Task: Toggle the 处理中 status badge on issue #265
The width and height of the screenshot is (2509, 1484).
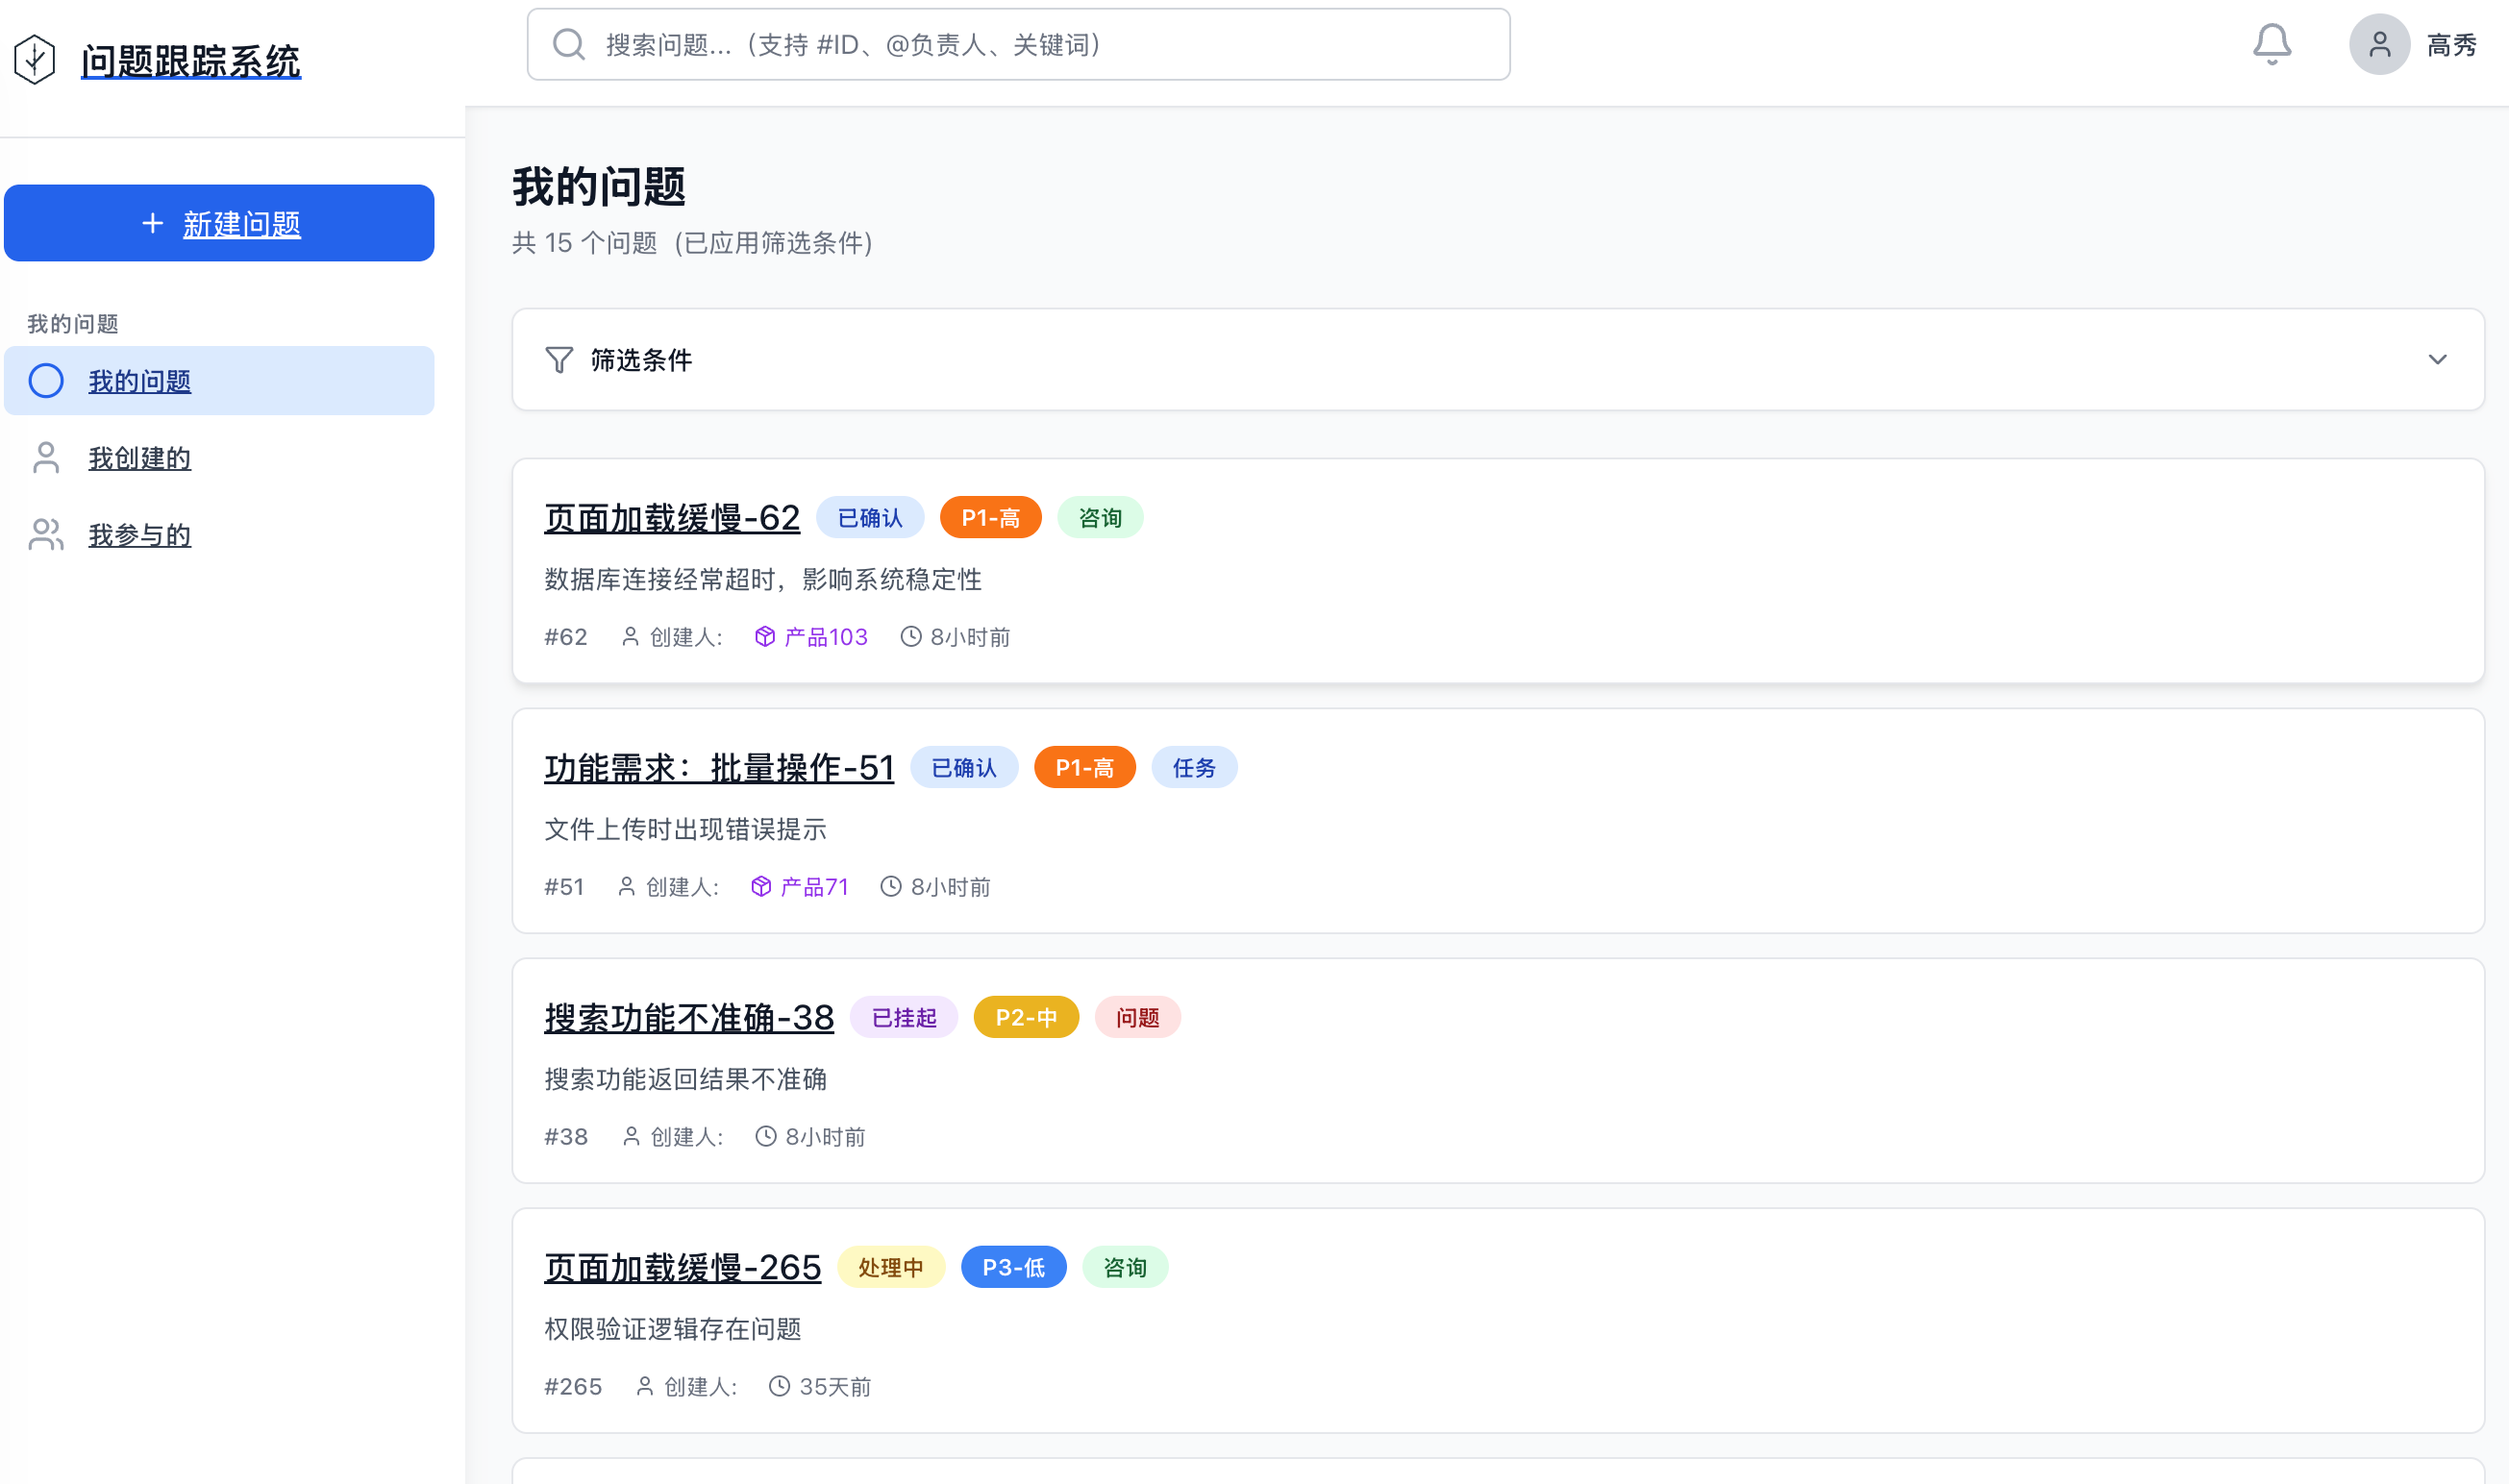Action: pos(890,1266)
